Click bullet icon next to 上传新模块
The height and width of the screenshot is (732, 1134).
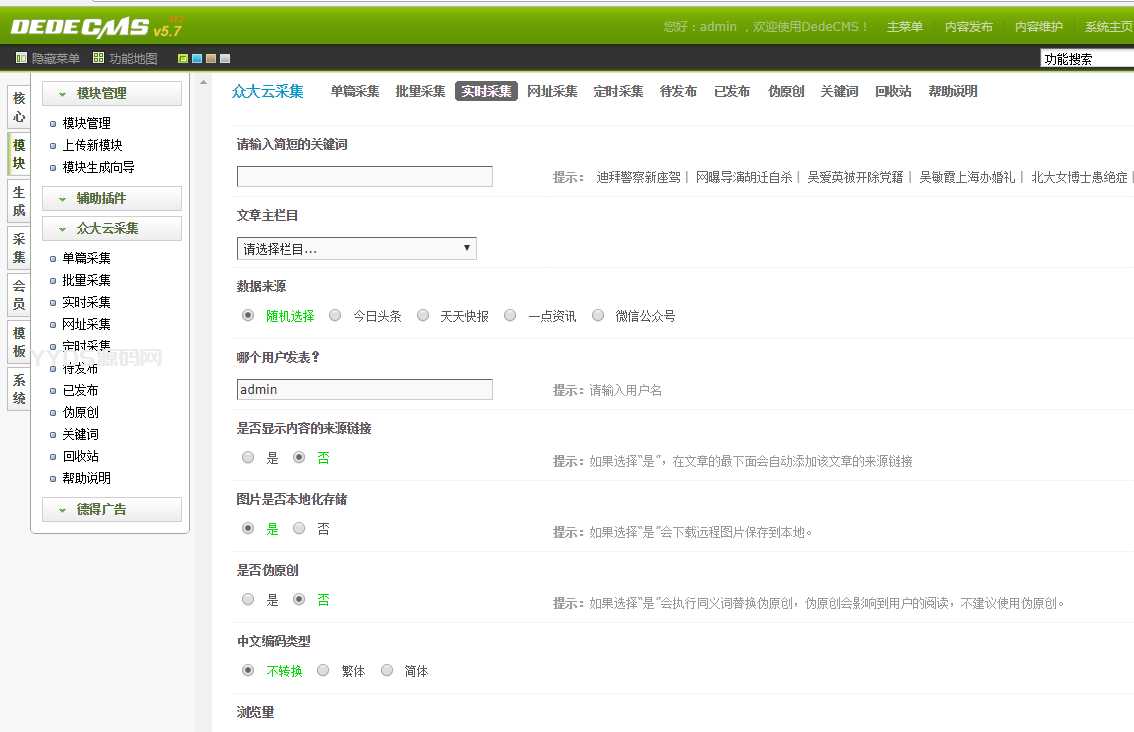coord(54,146)
